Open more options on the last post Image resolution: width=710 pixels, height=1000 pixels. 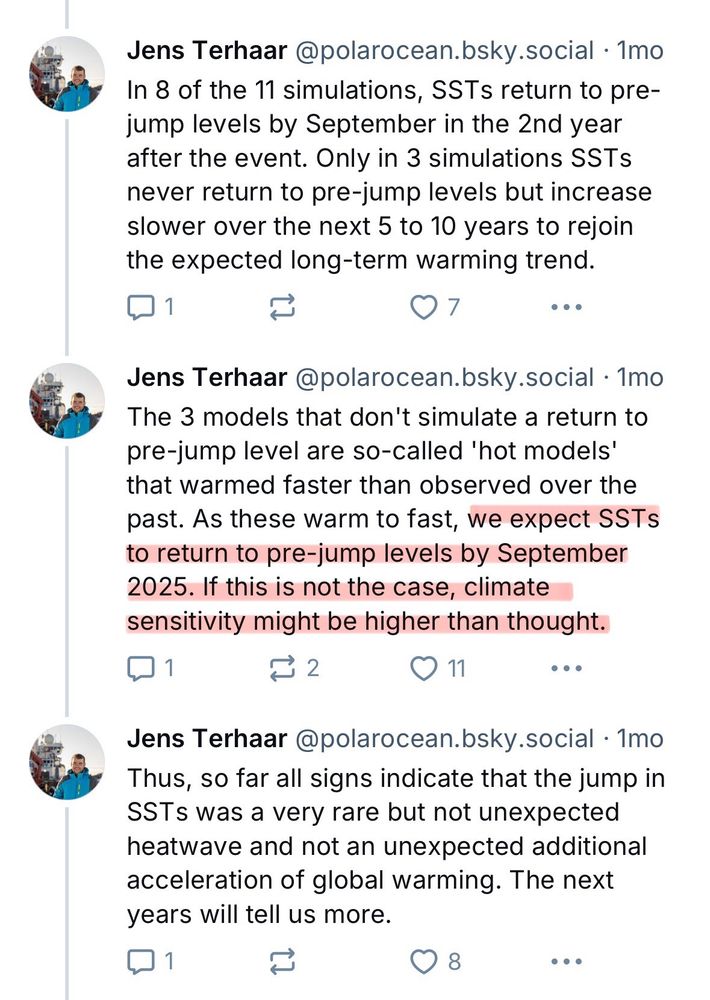click(566, 961)
